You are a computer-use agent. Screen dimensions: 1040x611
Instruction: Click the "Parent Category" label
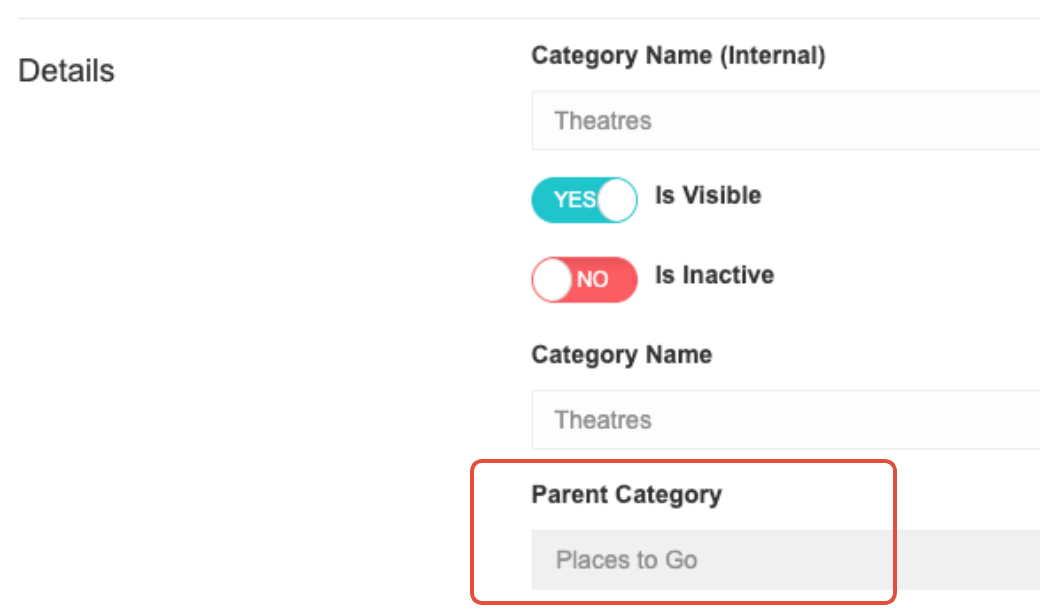coord(626,494)
